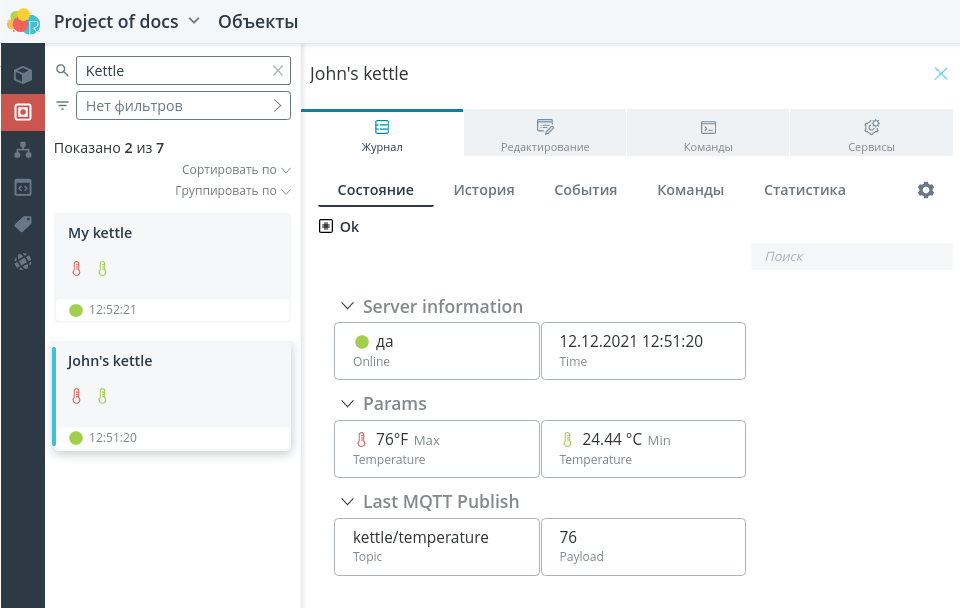The image size is (960, 608).
Task: Click the filter lines icon
Action: coord(62,105)
